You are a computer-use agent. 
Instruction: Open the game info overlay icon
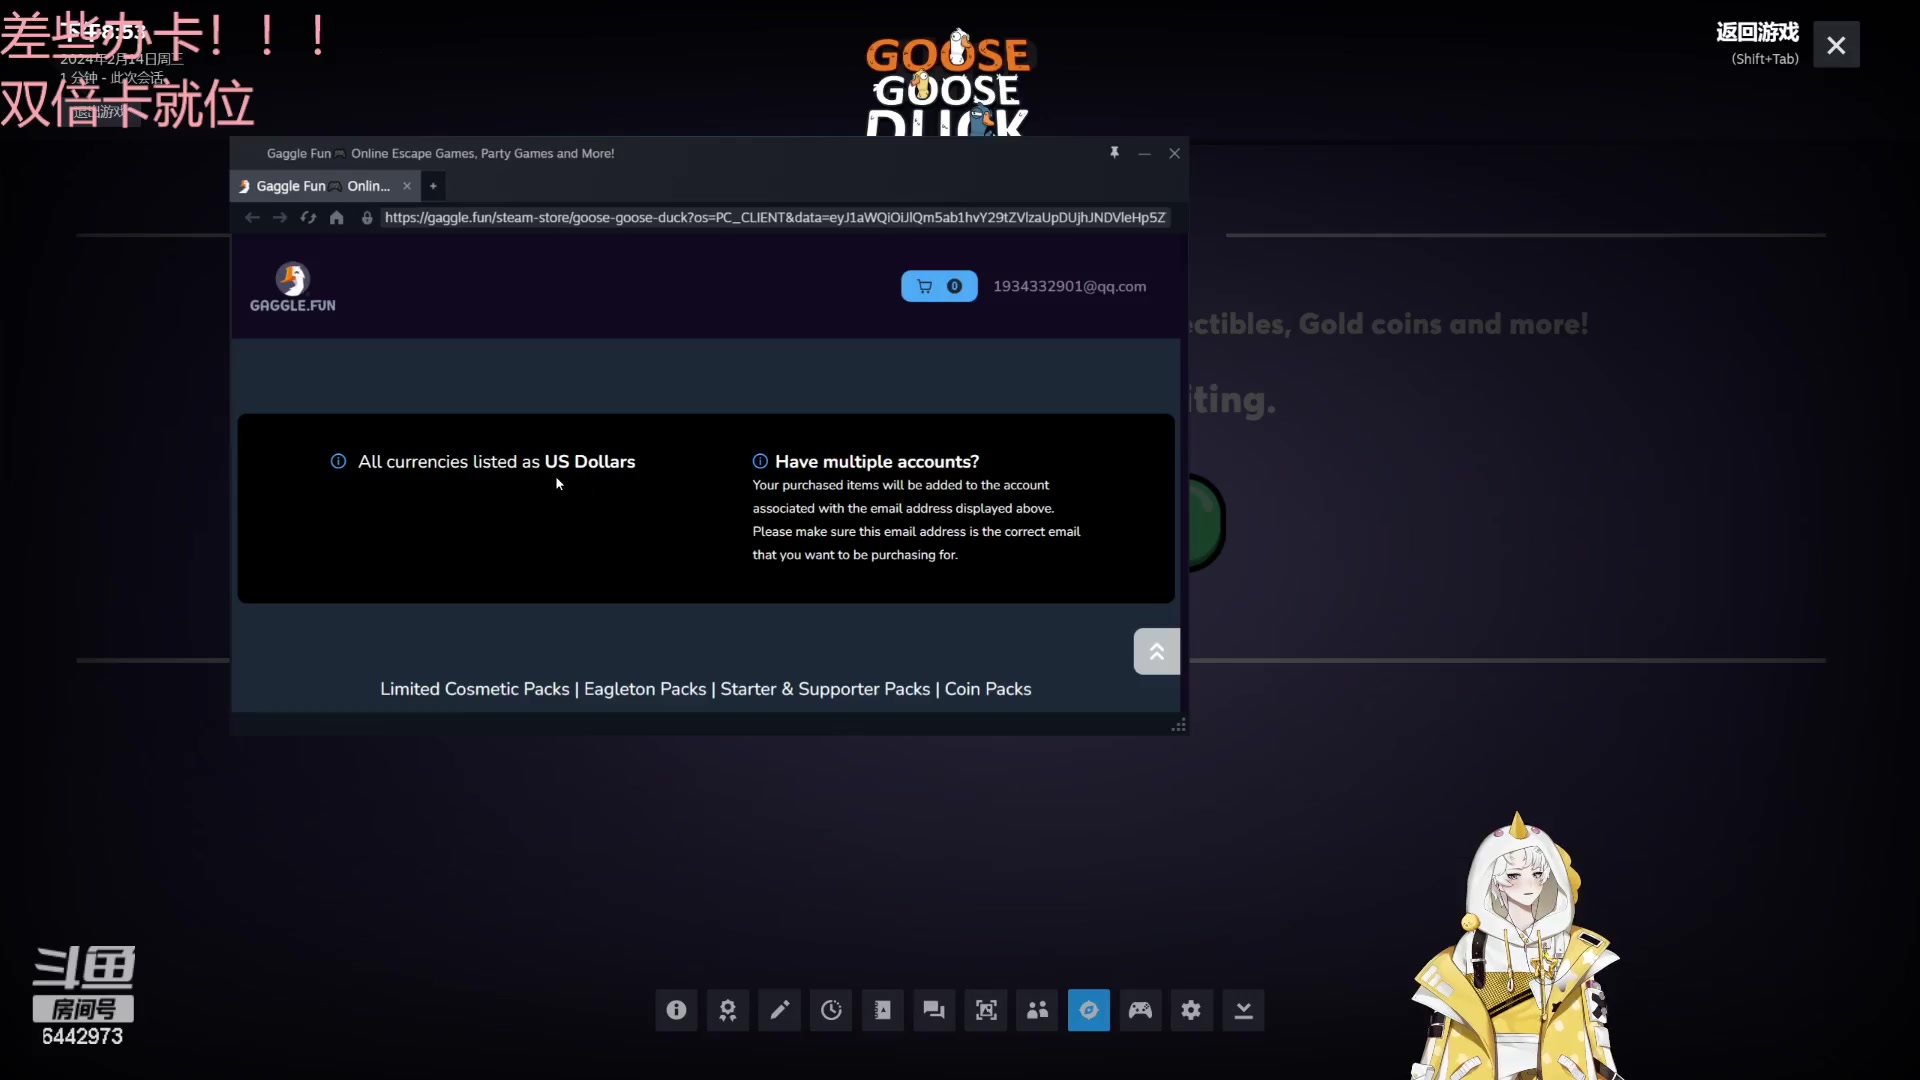(677, 1010)
